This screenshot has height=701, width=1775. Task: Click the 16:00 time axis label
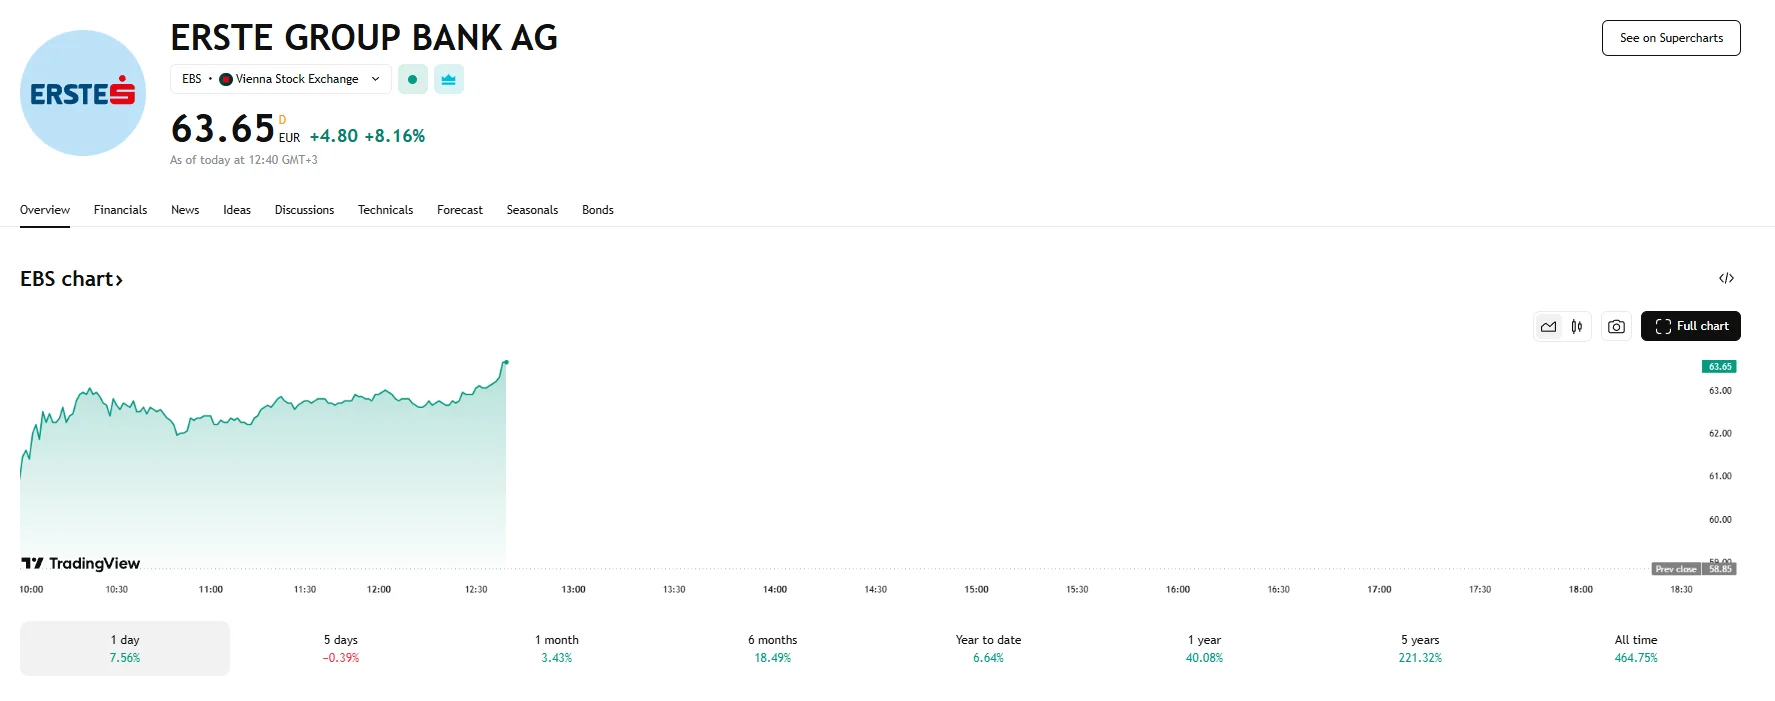[x=1178, y=590]
